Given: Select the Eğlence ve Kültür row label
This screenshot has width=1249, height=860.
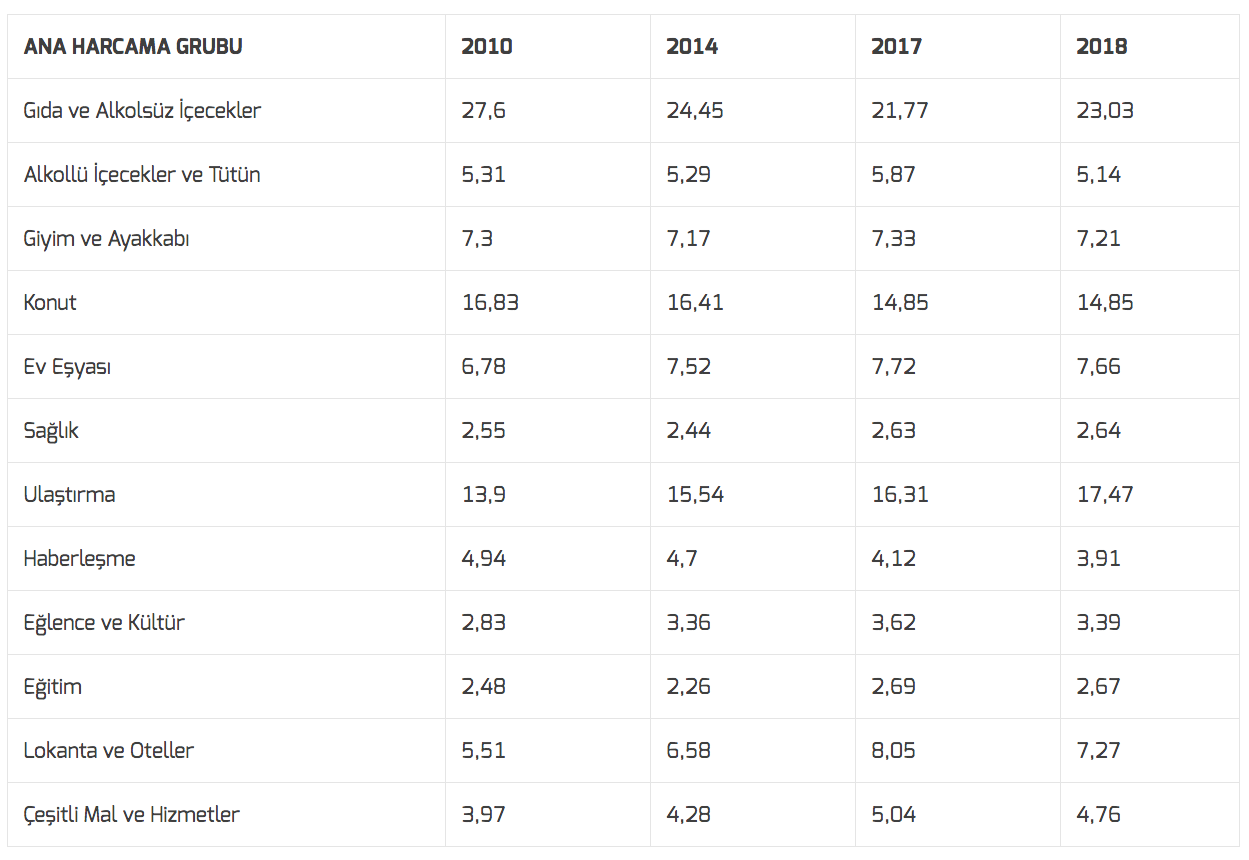Looking at the screenshot, I should pos(104,623).
